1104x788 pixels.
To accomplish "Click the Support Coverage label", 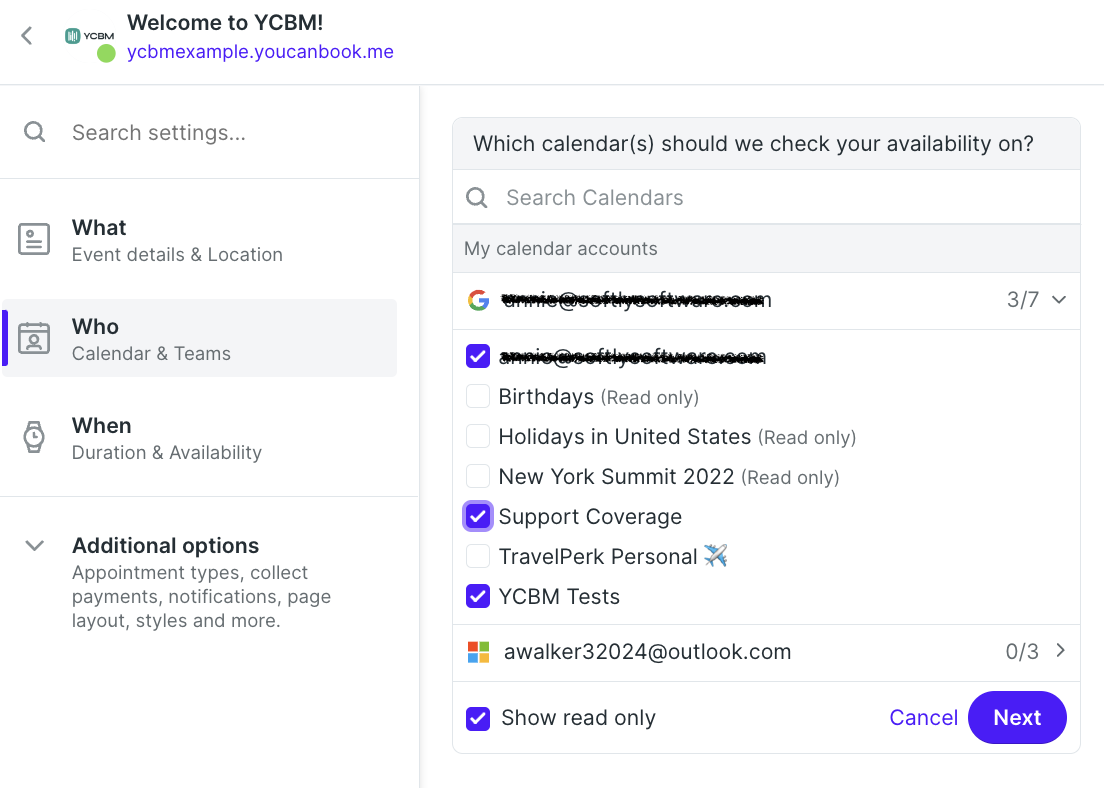I will 590,517.
